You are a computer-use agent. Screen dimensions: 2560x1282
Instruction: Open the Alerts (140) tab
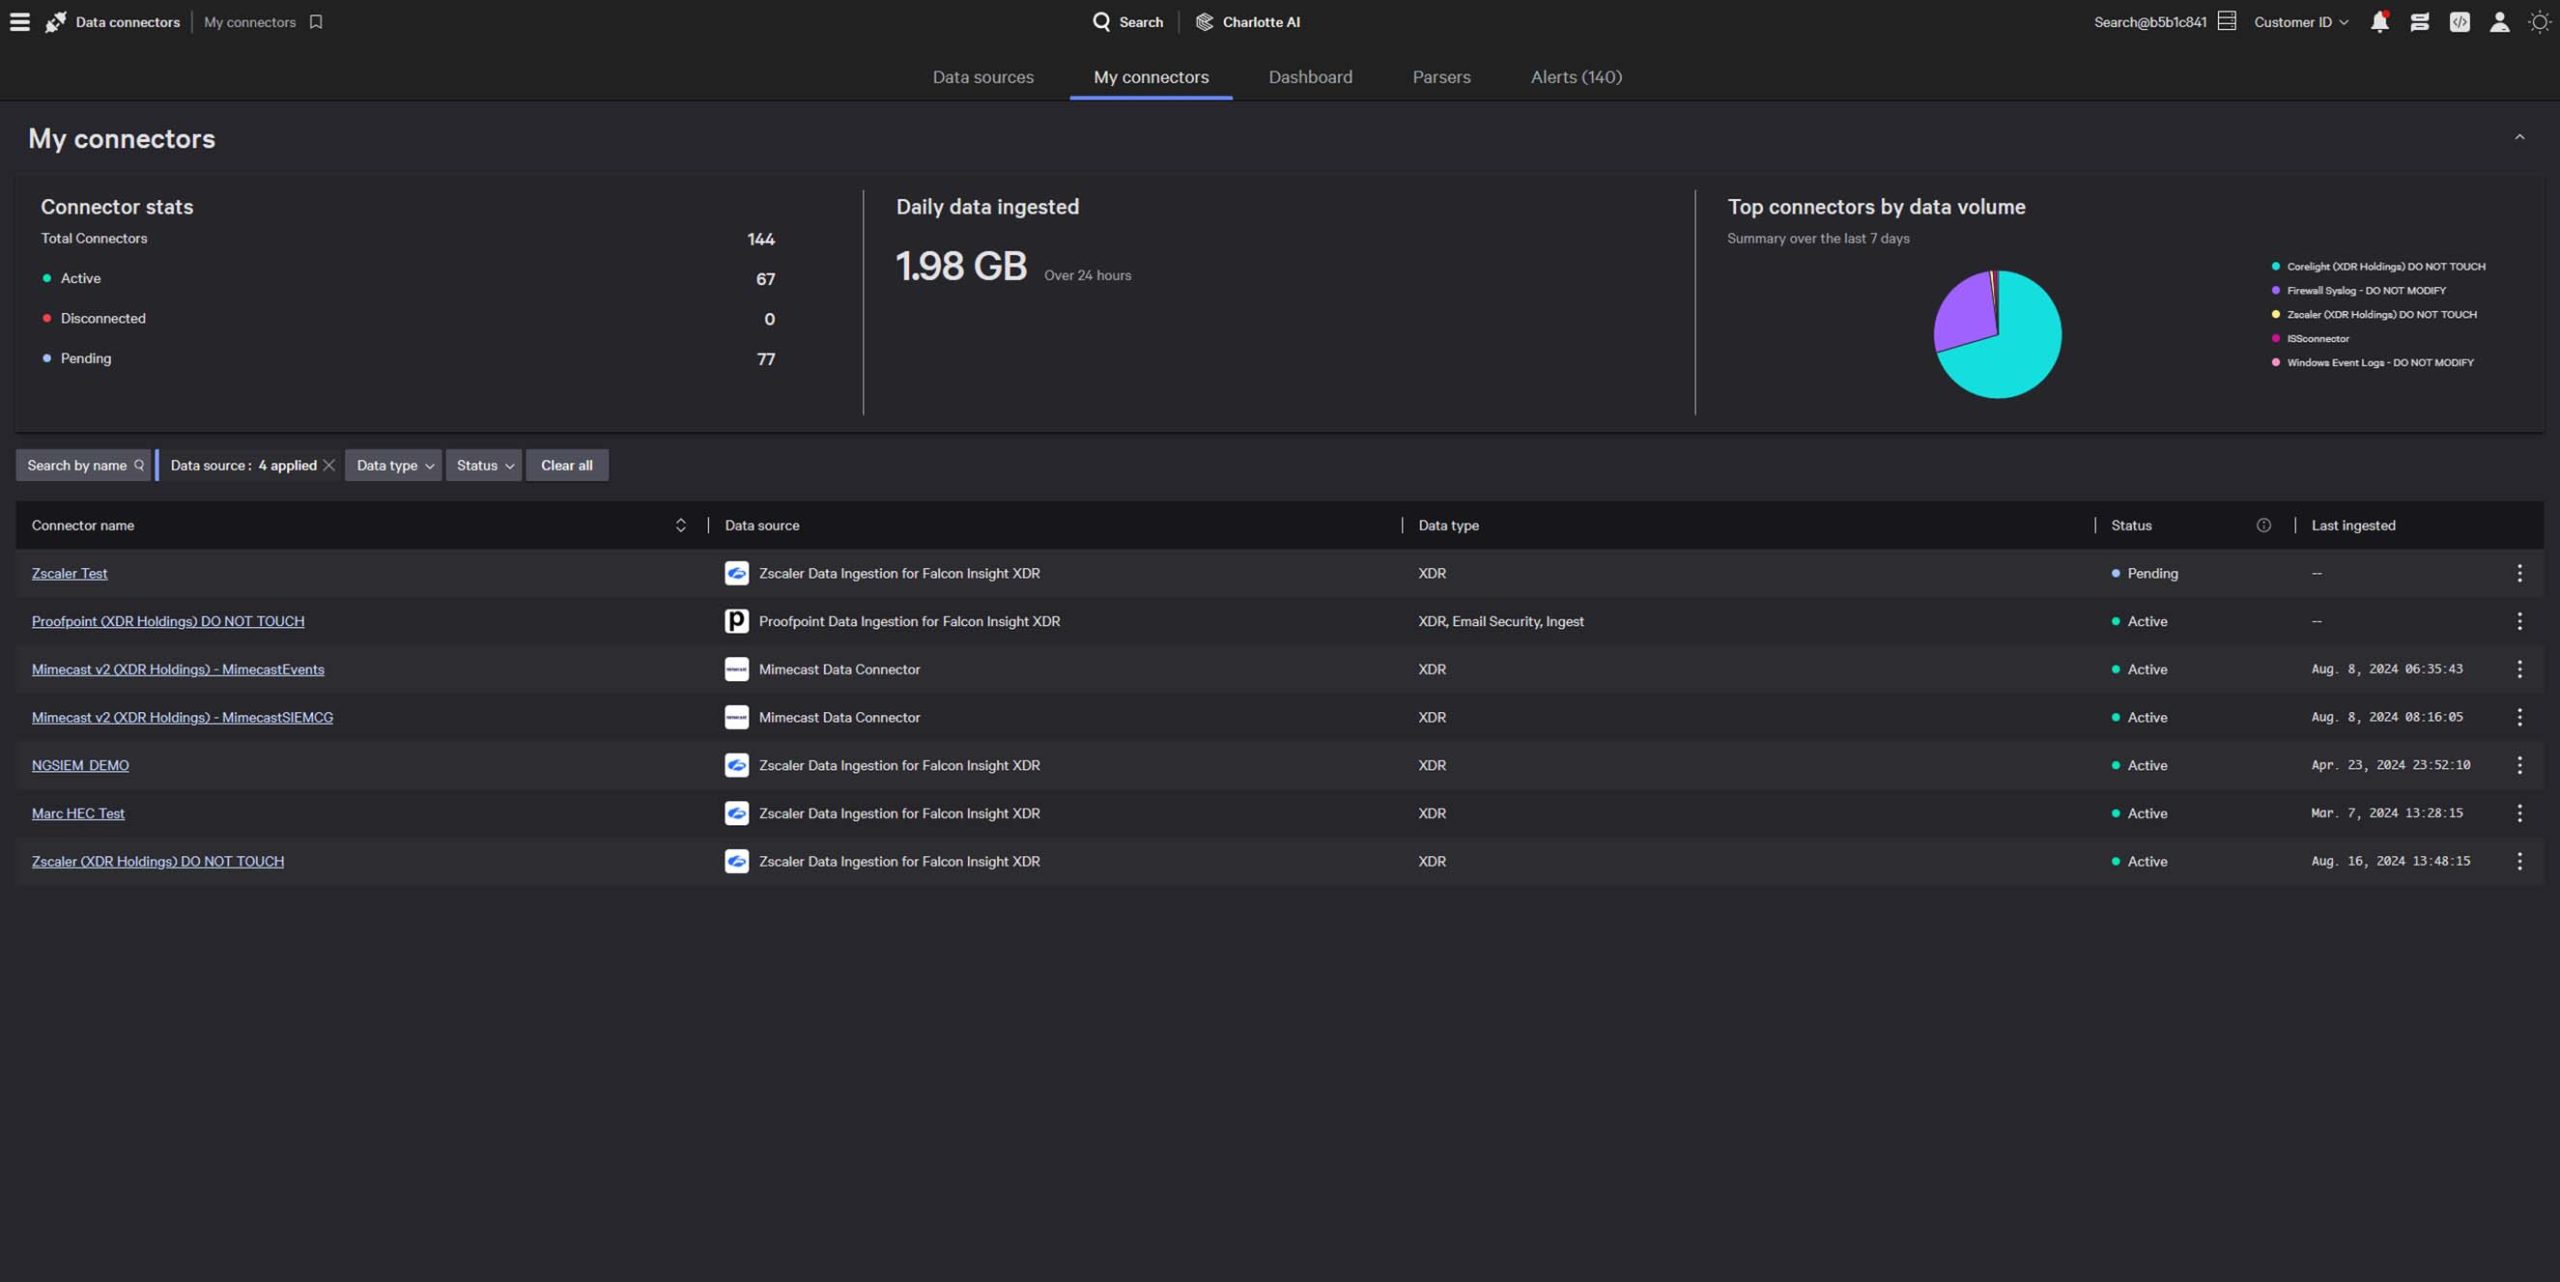[1576, 77]
